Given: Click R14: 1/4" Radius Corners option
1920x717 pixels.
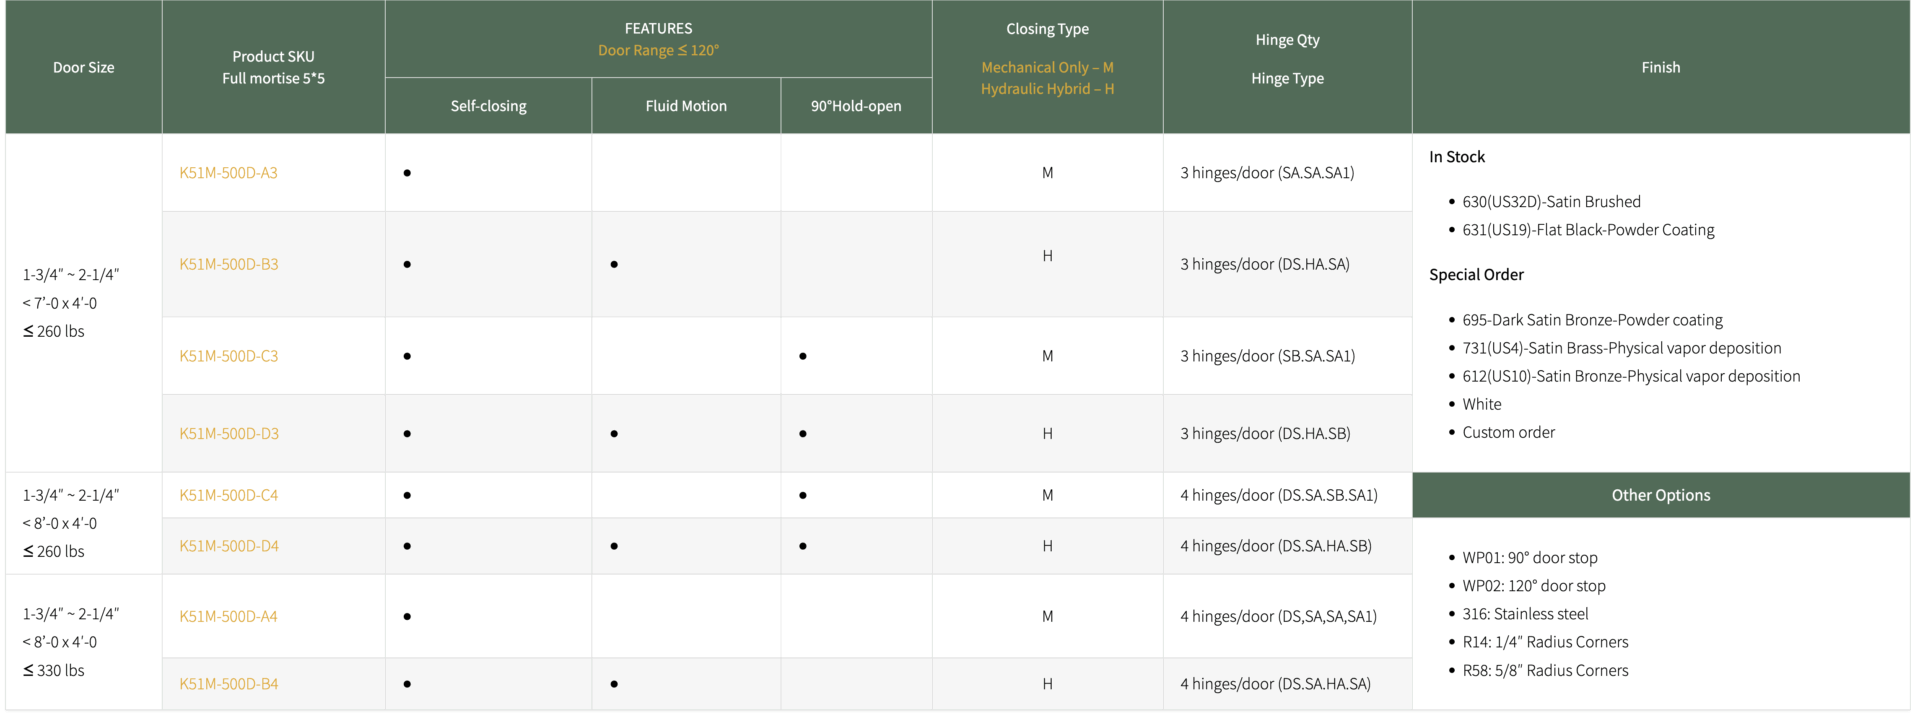Looking at the screenshot, I should [1545, 642].
